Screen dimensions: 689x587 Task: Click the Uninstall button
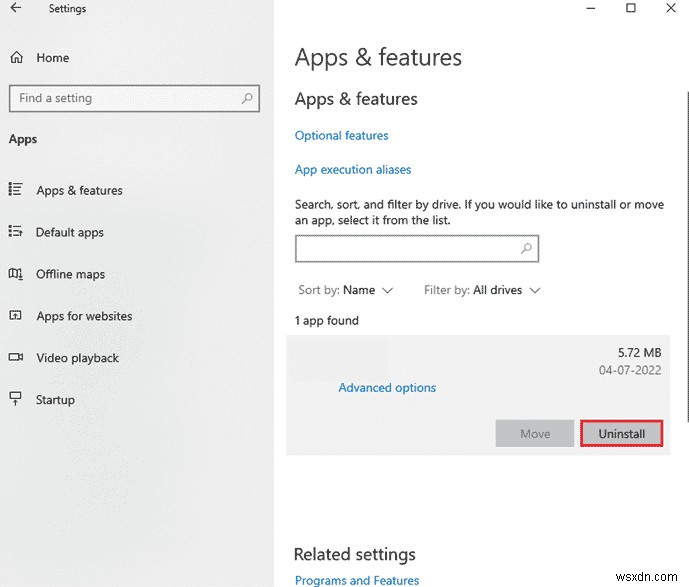[621, 434]
